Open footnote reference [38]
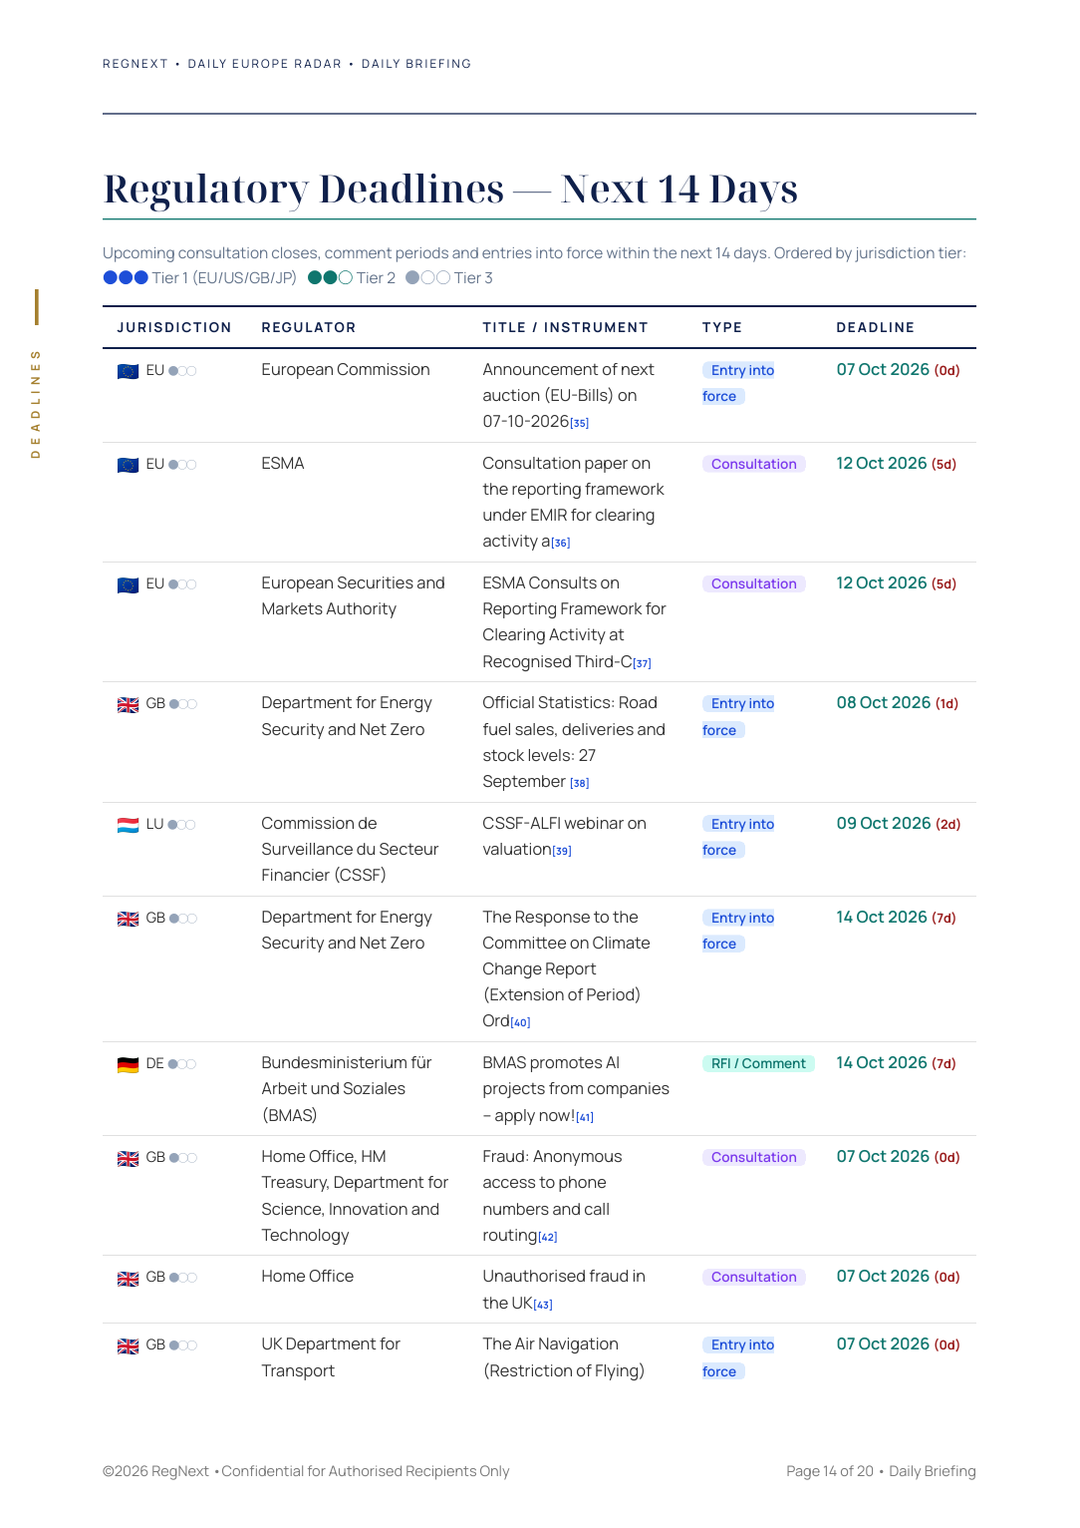Screen dimensions: 1080x1528 (x=580, y=783)
